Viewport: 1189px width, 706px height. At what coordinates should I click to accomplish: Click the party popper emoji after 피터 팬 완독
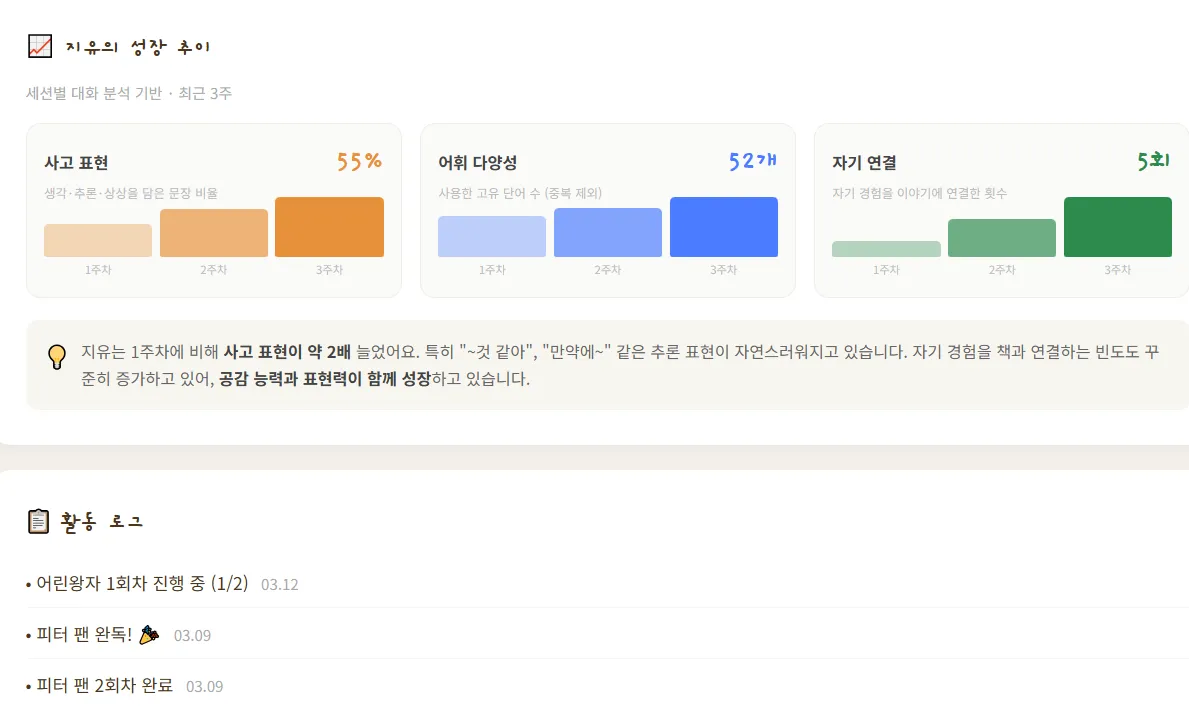(149, 634)
